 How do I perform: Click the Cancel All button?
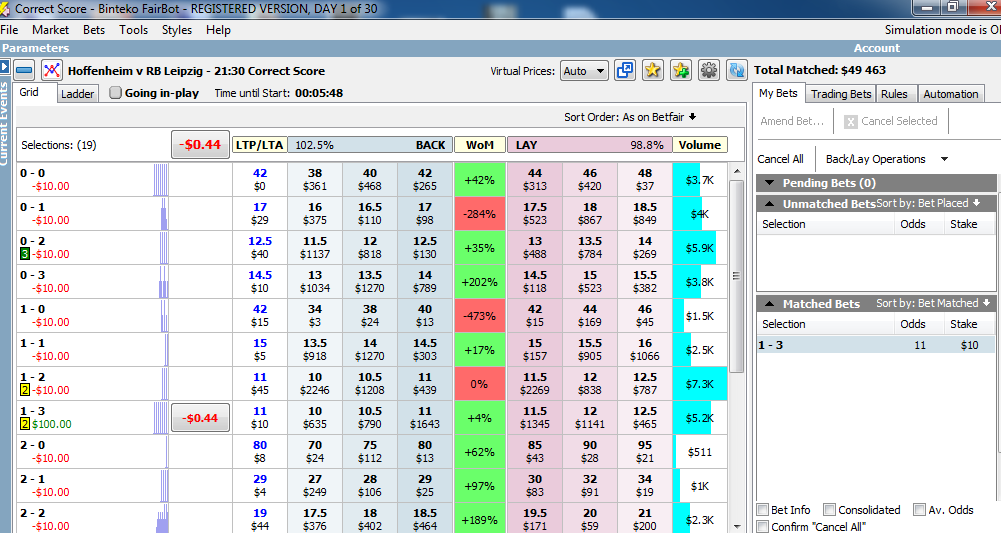(x=780, y=159)
